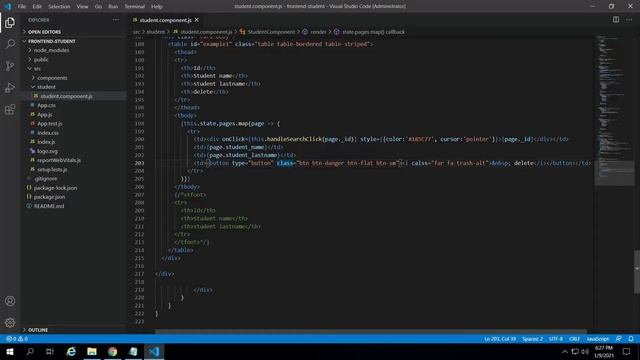Open the notepad app on taskbar
640x360 pixels.
pos(133,351)
